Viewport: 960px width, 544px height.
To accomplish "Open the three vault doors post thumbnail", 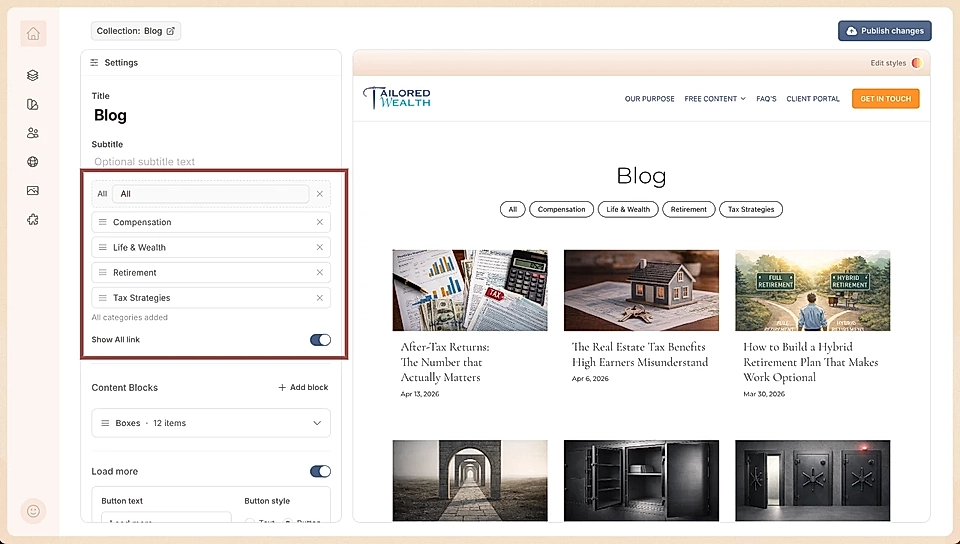I will coord(812,480).
